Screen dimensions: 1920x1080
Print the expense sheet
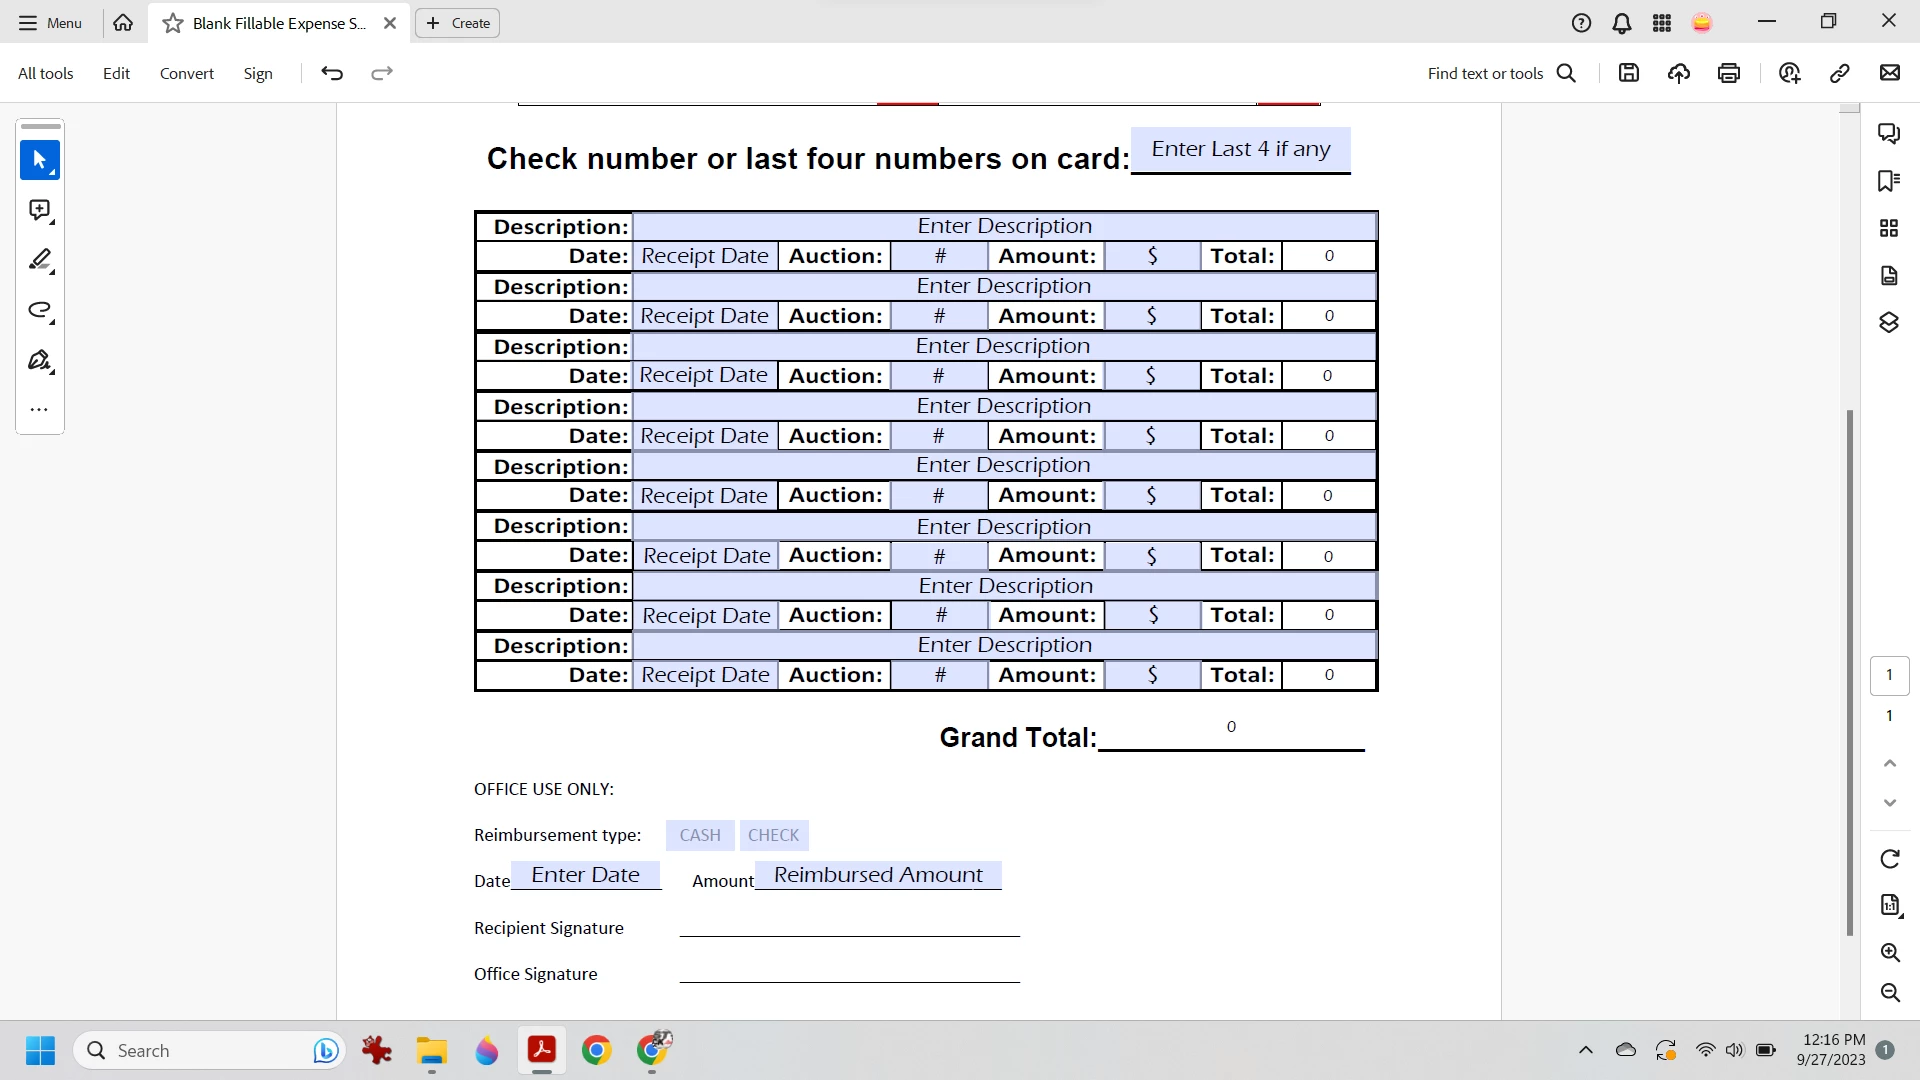pos(1729,73)
